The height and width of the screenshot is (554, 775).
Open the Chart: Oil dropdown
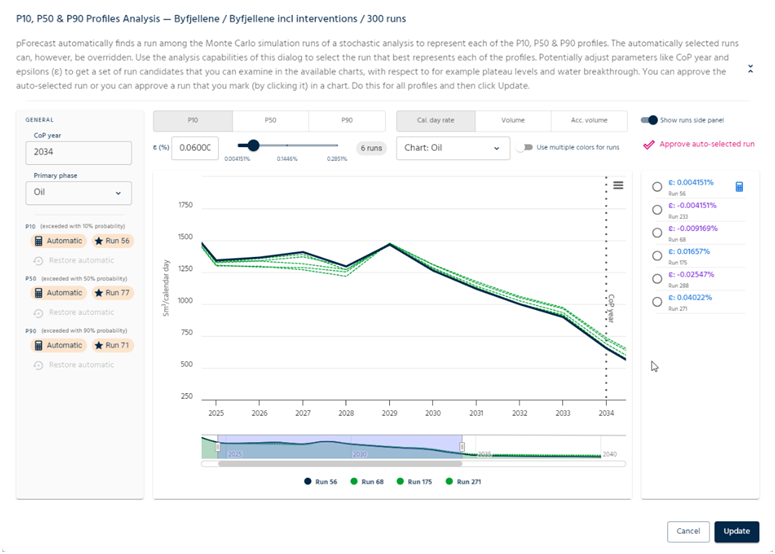click(453, 148)
